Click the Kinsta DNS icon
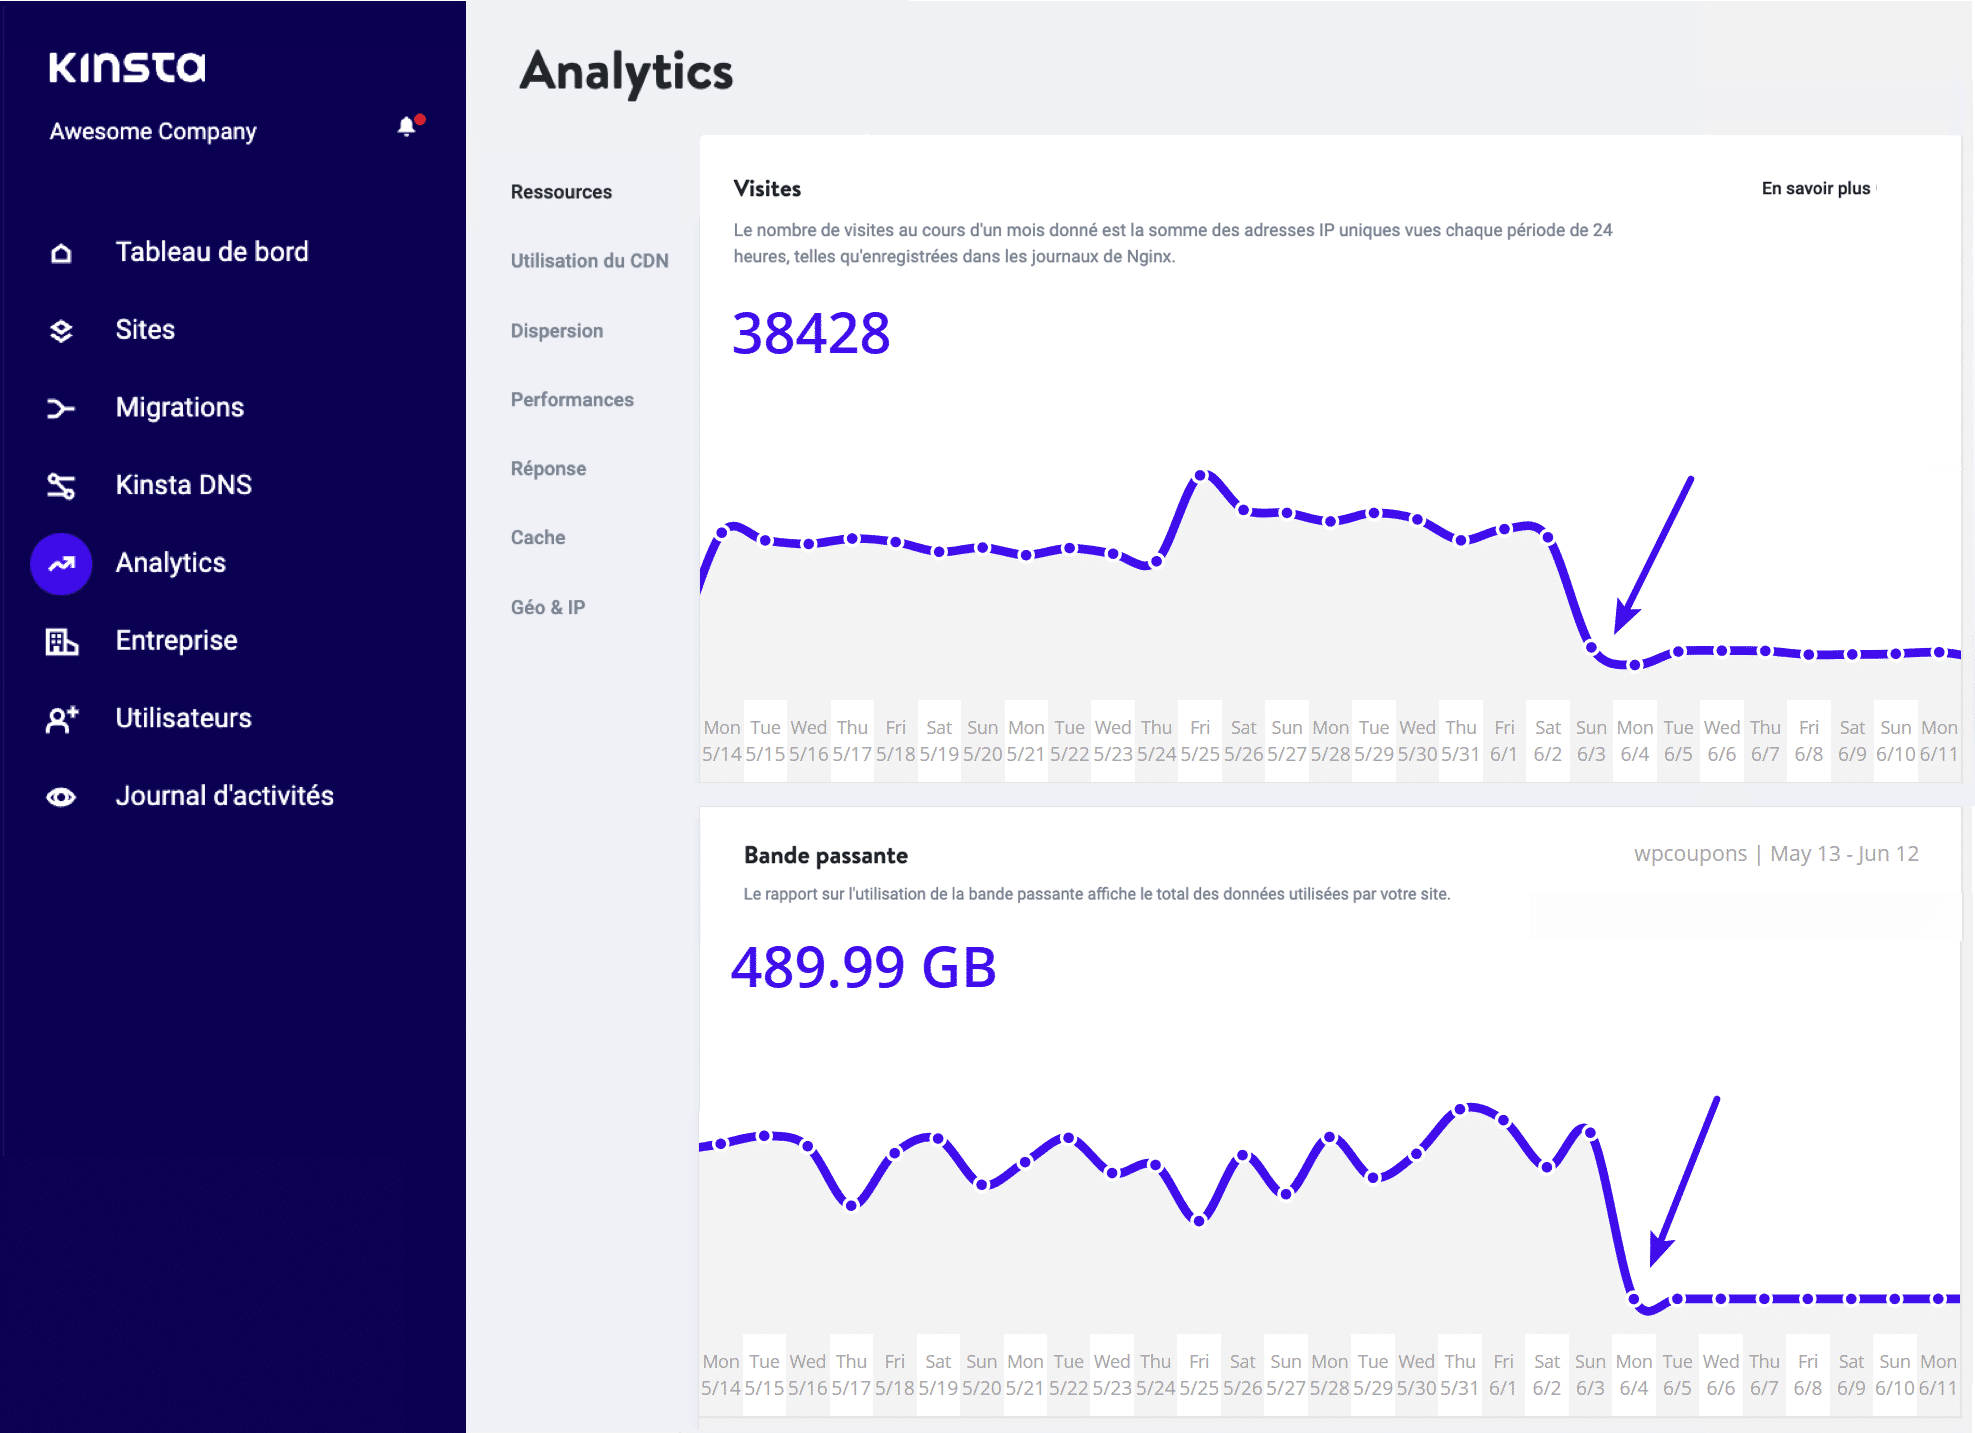 click(61, 486)
